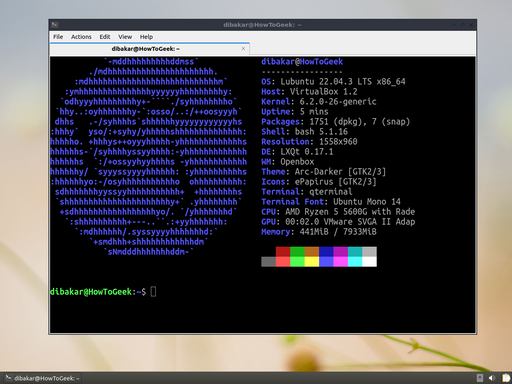Image resolution: width=512 pixels, height=384 pixels.
Task: Maximize the qterminal window
Action: pos(463,25)
